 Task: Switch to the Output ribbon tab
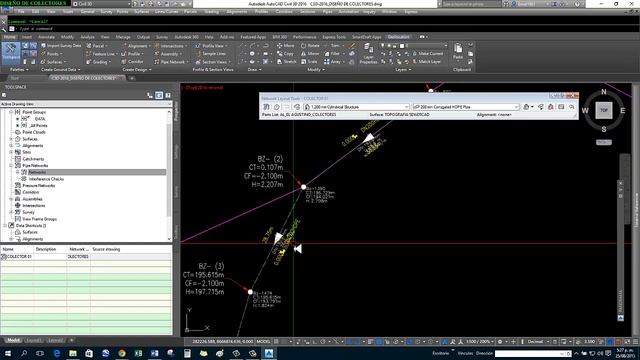(143, 37)
